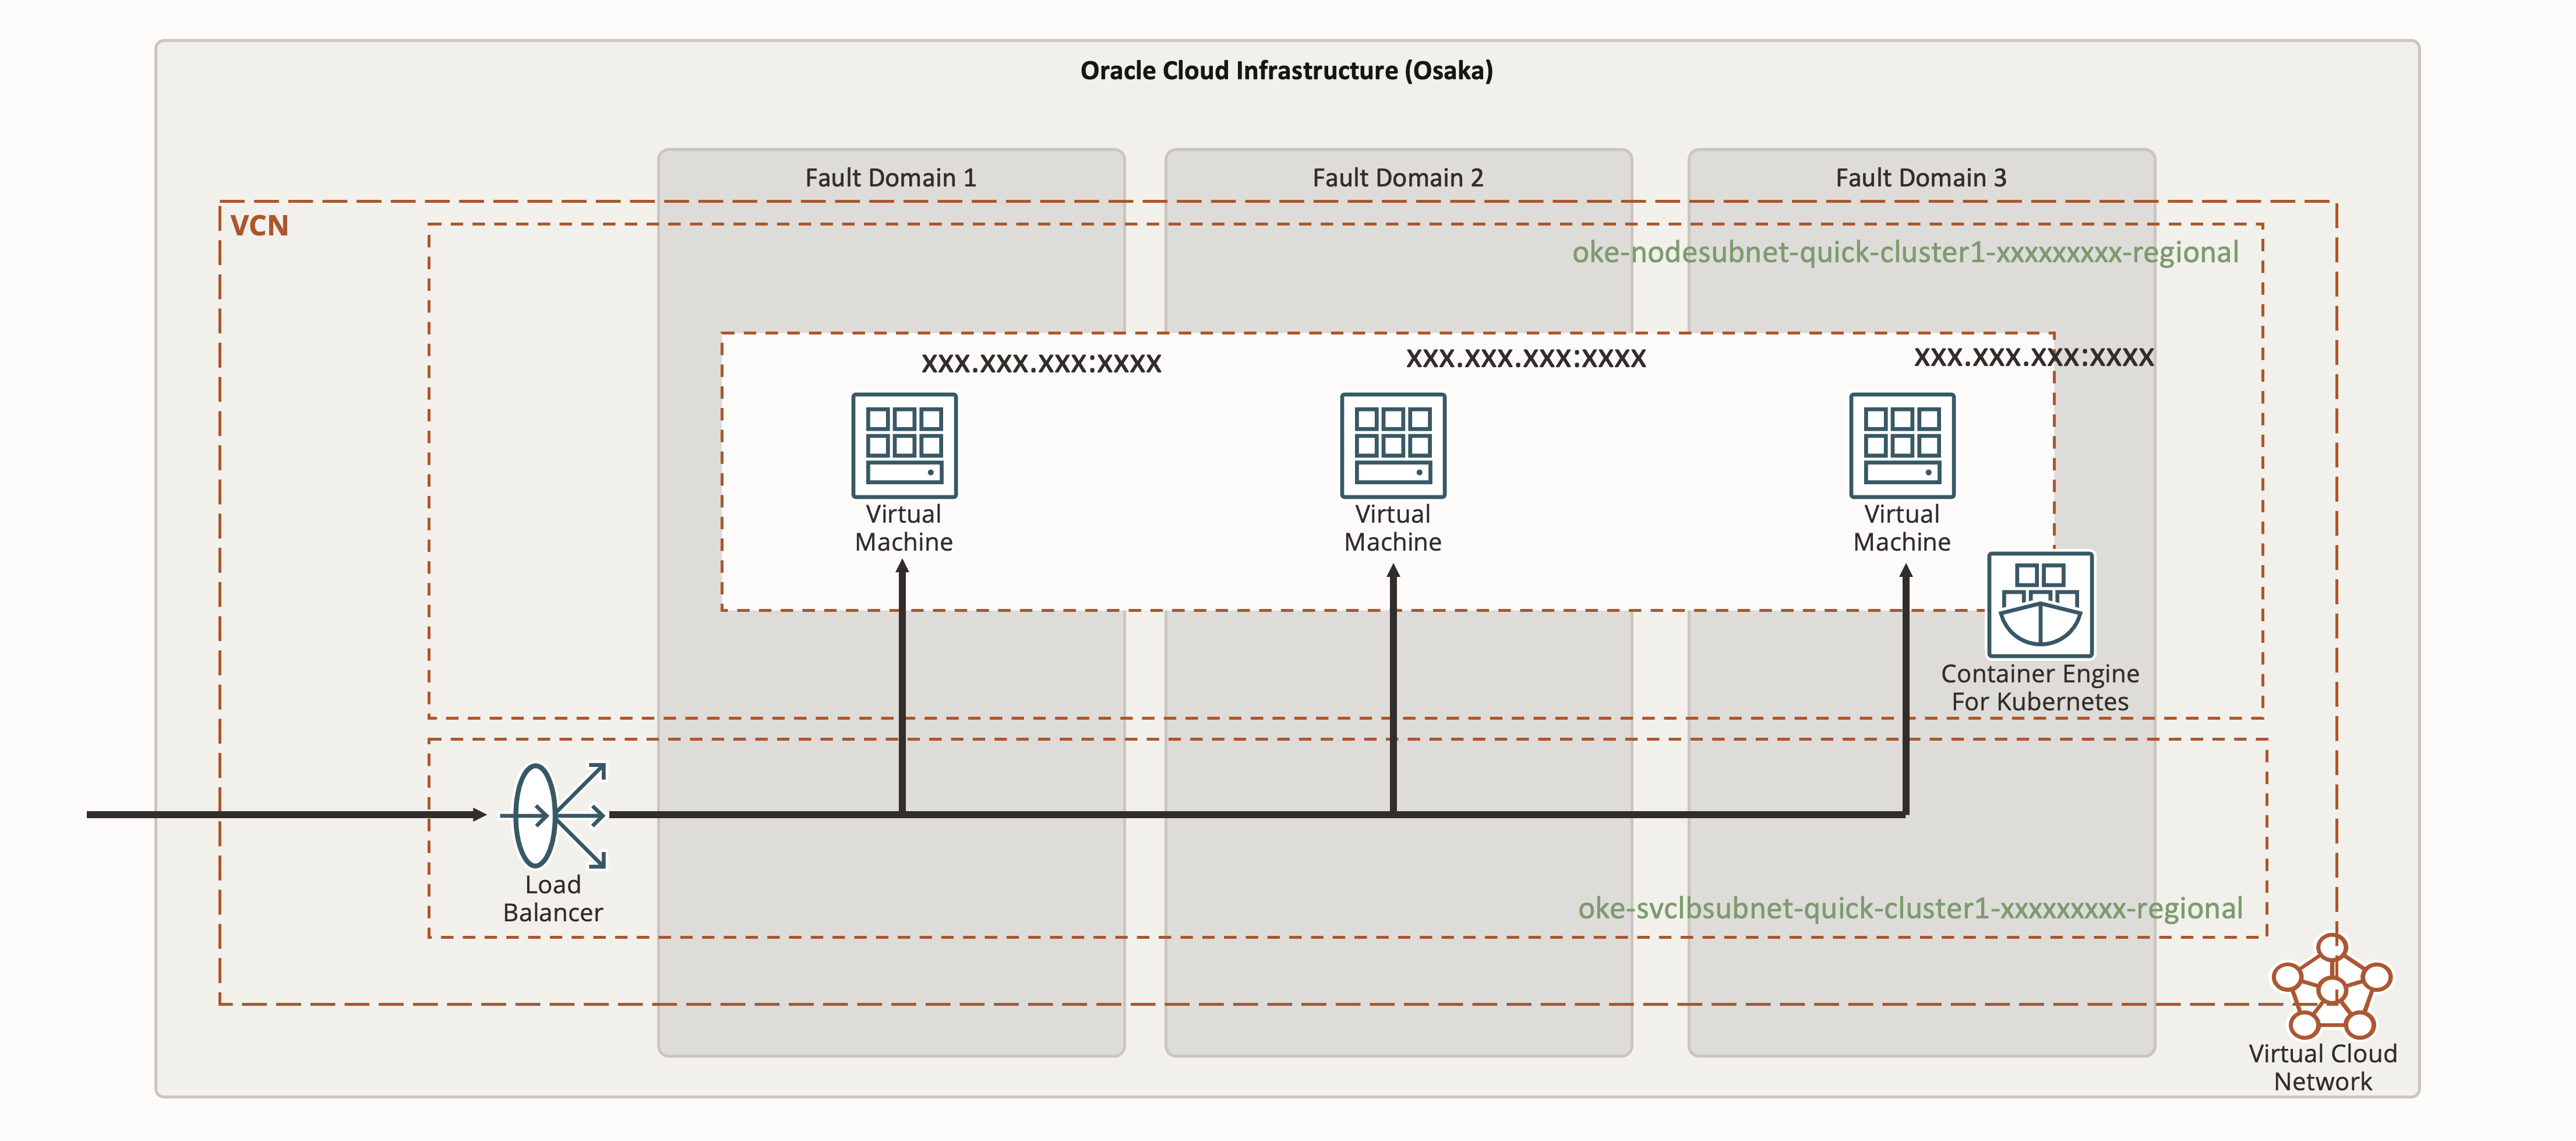Select the Fault Domain 1 heading

(890, 178)
